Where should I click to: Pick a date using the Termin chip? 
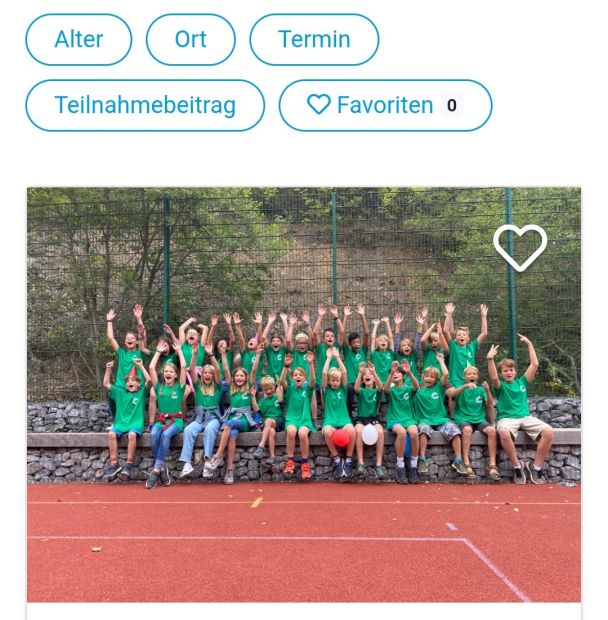pos(314,40)
